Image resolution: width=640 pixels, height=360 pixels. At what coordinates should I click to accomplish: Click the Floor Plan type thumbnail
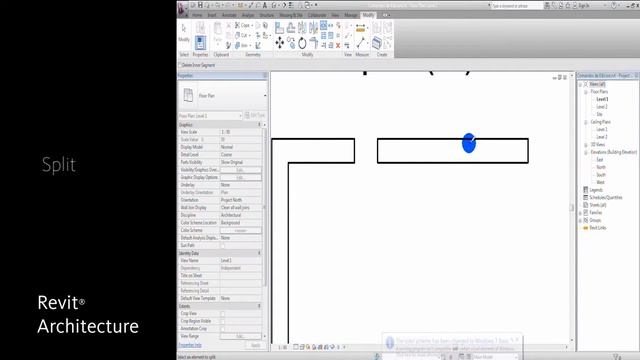pyautogui.click(x=188, y=96)
